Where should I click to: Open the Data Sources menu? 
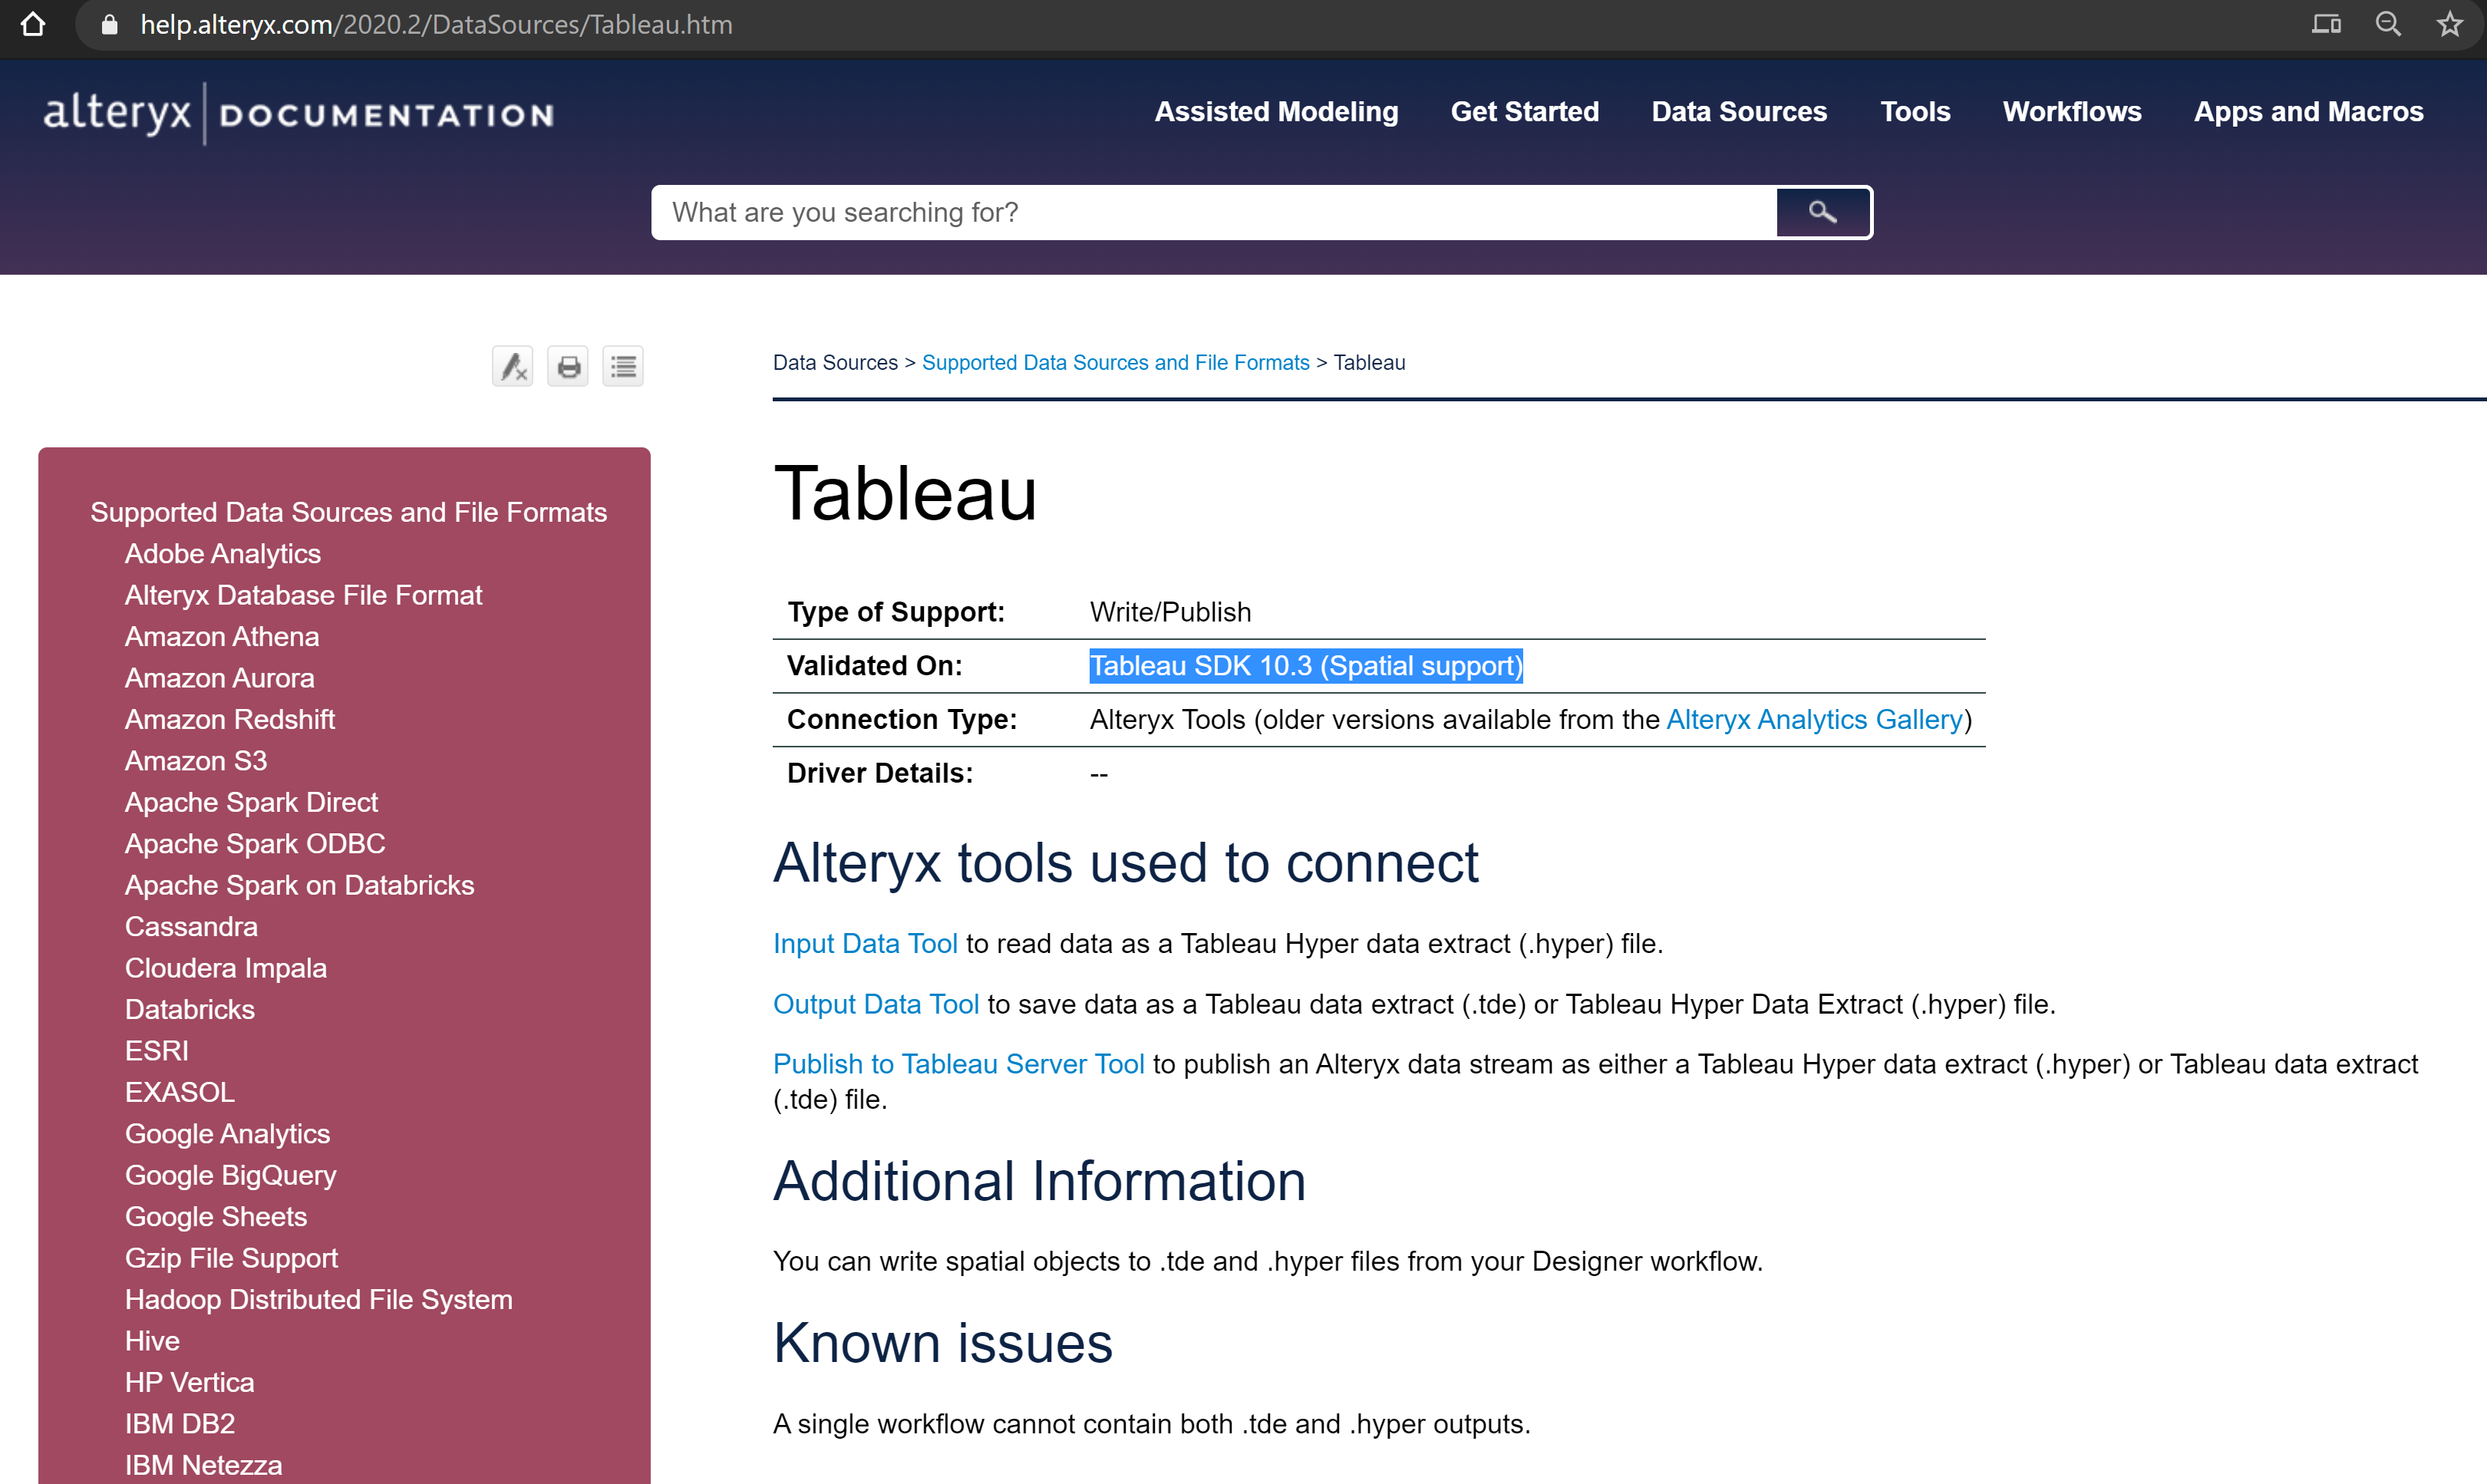click(1738, 112)
